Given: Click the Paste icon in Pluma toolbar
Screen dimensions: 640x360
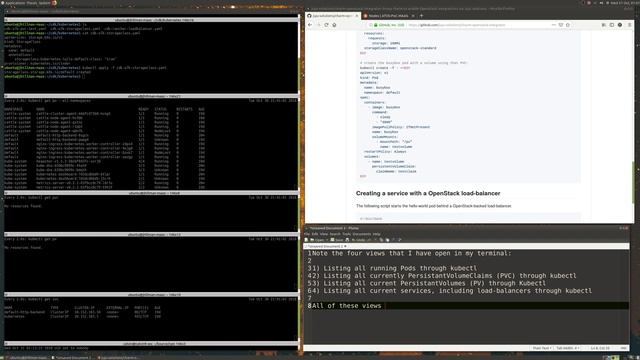Looking at the screenshot, I should (x=387, y=240).
